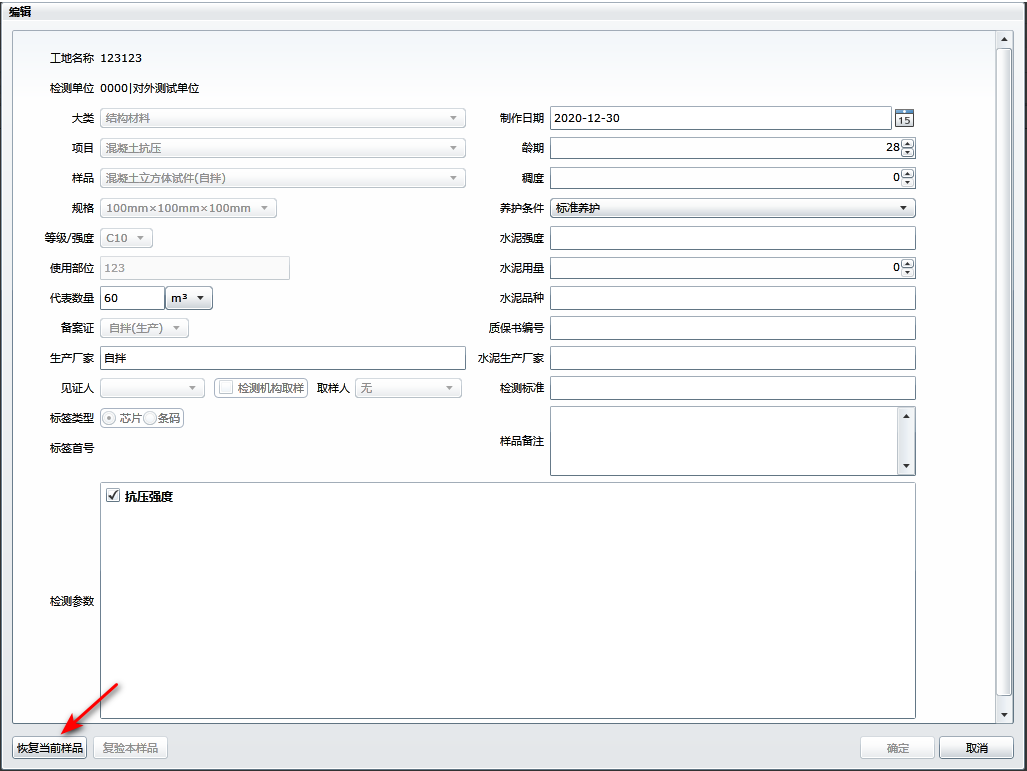Enable the 检测机构取样 checkbox
Viewport: 1027px width, 771px height.
coord(226,388)
